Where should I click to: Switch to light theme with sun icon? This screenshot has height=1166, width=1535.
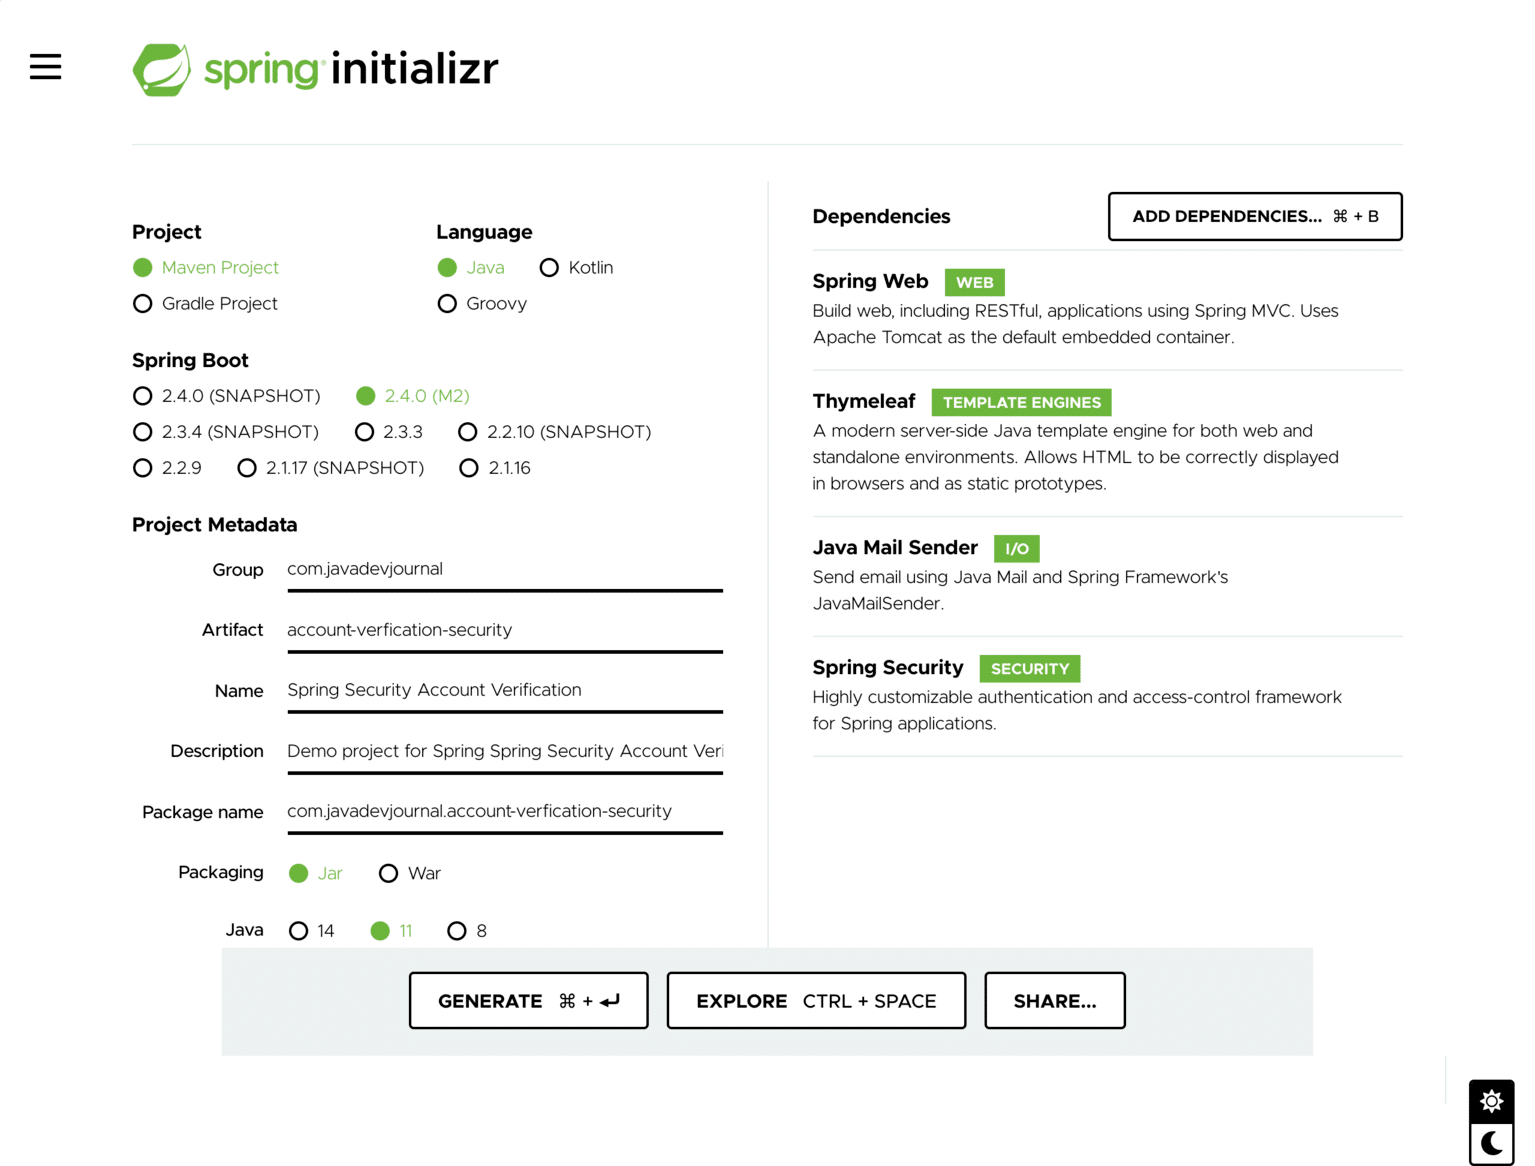click(x=1491, y=1100)
